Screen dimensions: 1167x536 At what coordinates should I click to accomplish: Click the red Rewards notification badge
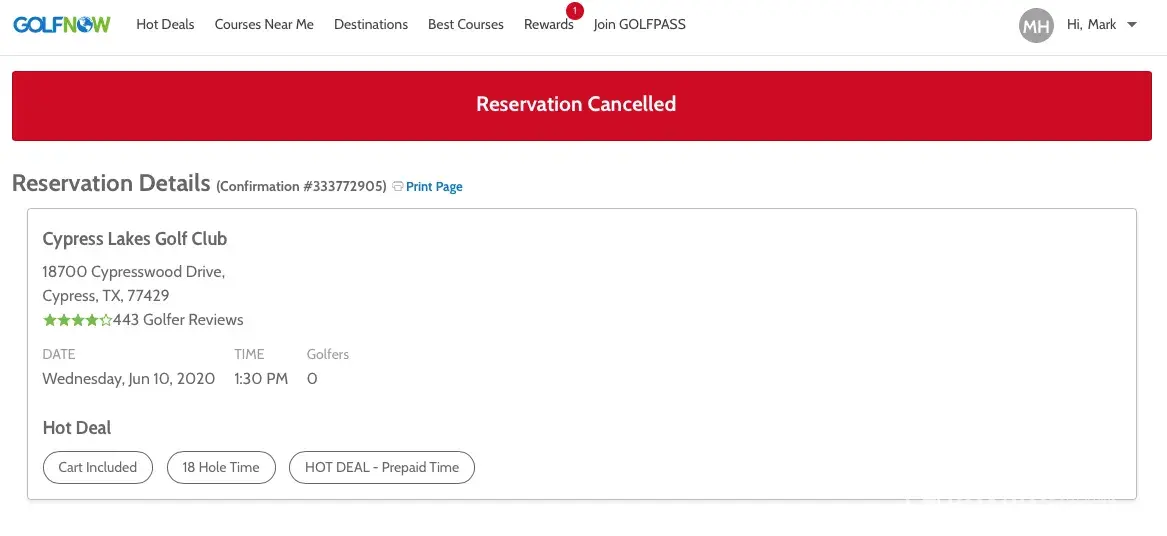click(574, 11)
